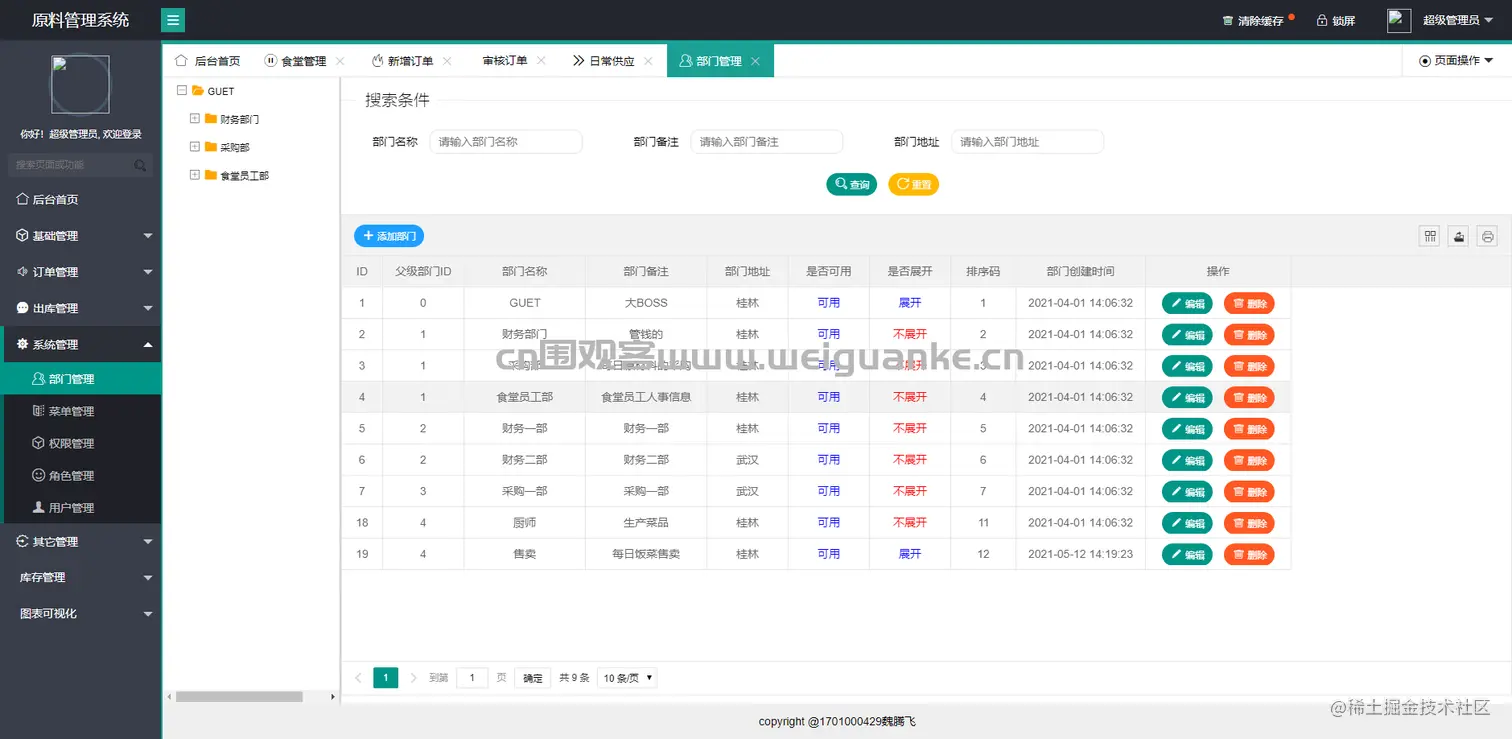Screen dimensions: 1512x739
Task: Open the table column filter icon
Action: tap(1431, 236)
